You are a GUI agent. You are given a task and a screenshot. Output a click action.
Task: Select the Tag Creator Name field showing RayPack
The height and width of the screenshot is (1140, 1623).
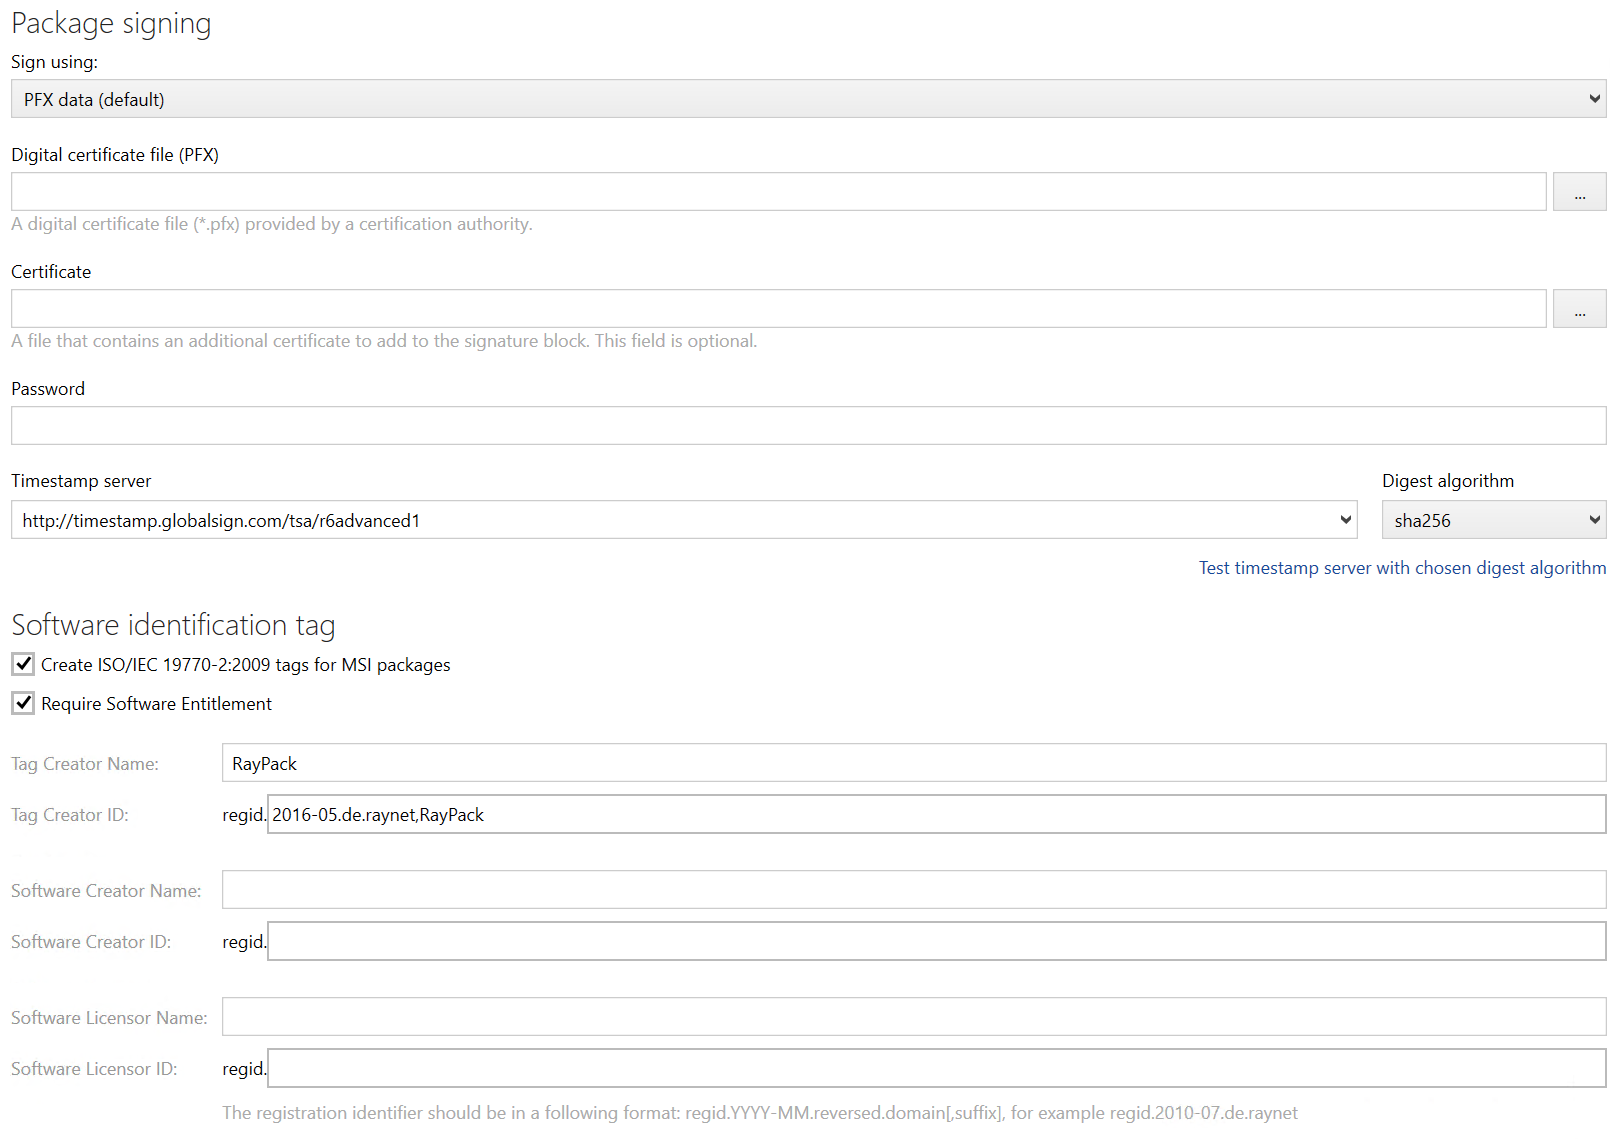click(x=700, y=762)
